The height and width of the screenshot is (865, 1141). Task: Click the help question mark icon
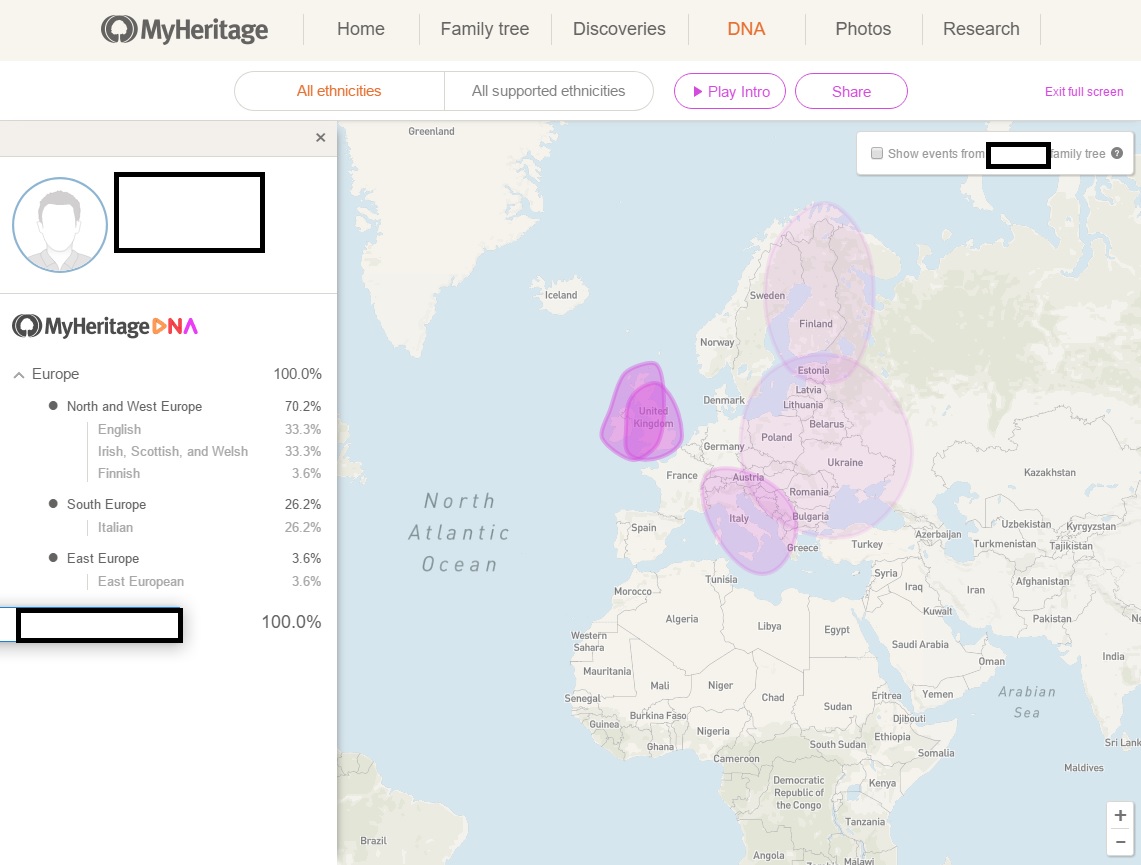click(x=1116, y=154)
